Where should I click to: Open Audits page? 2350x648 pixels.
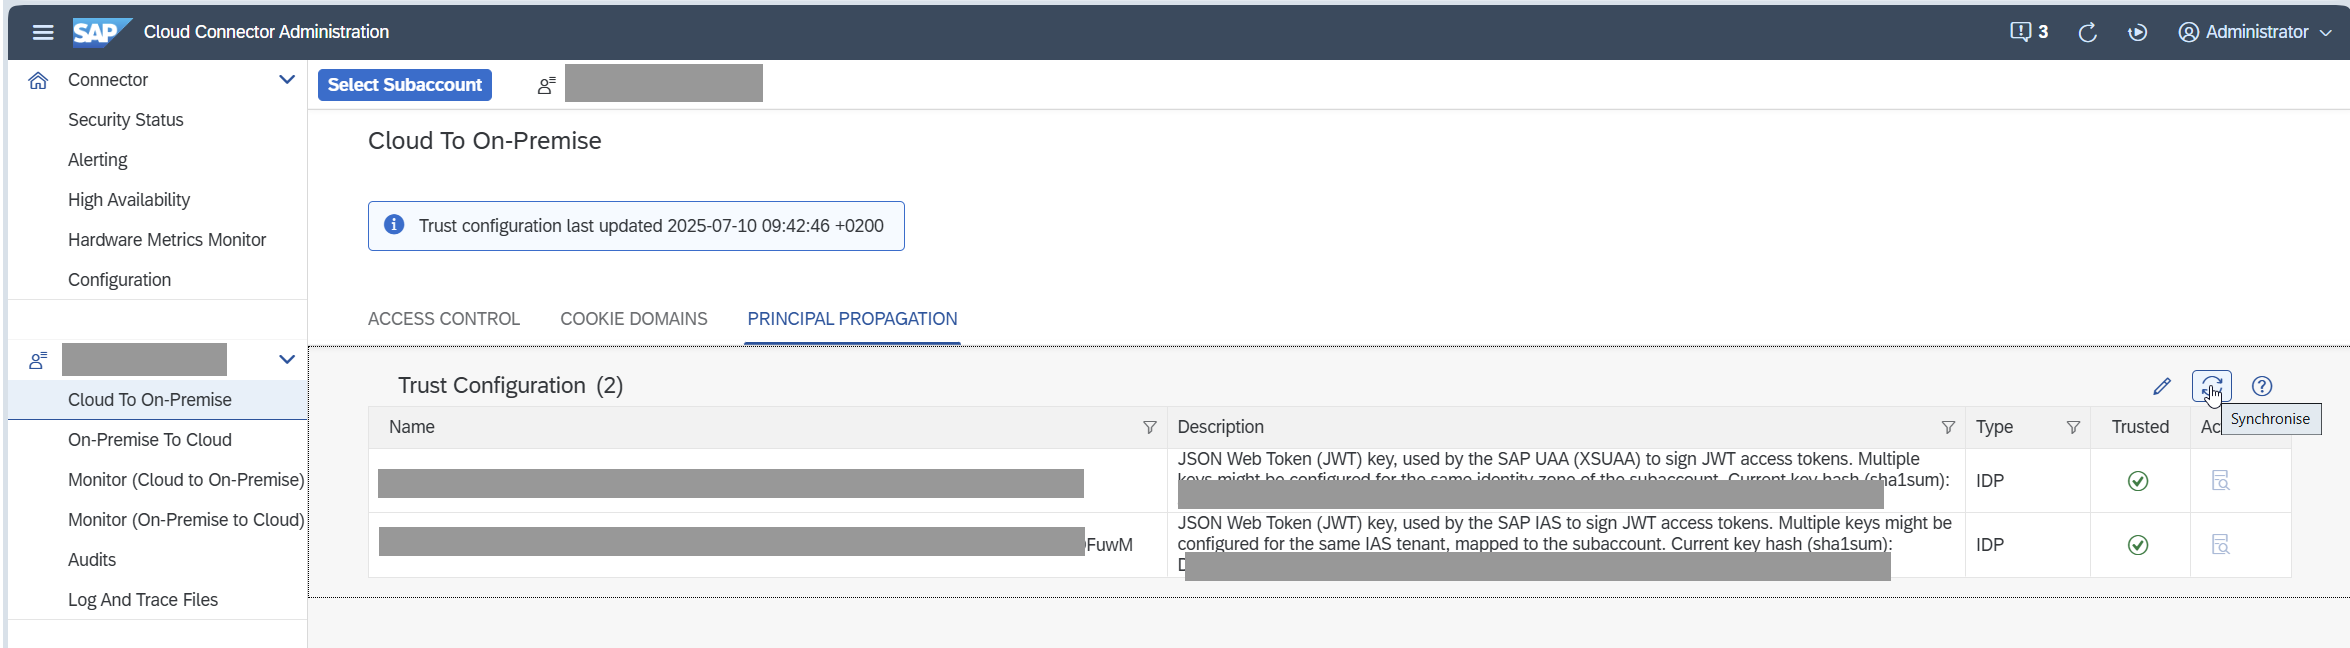(x=92, y=560)
